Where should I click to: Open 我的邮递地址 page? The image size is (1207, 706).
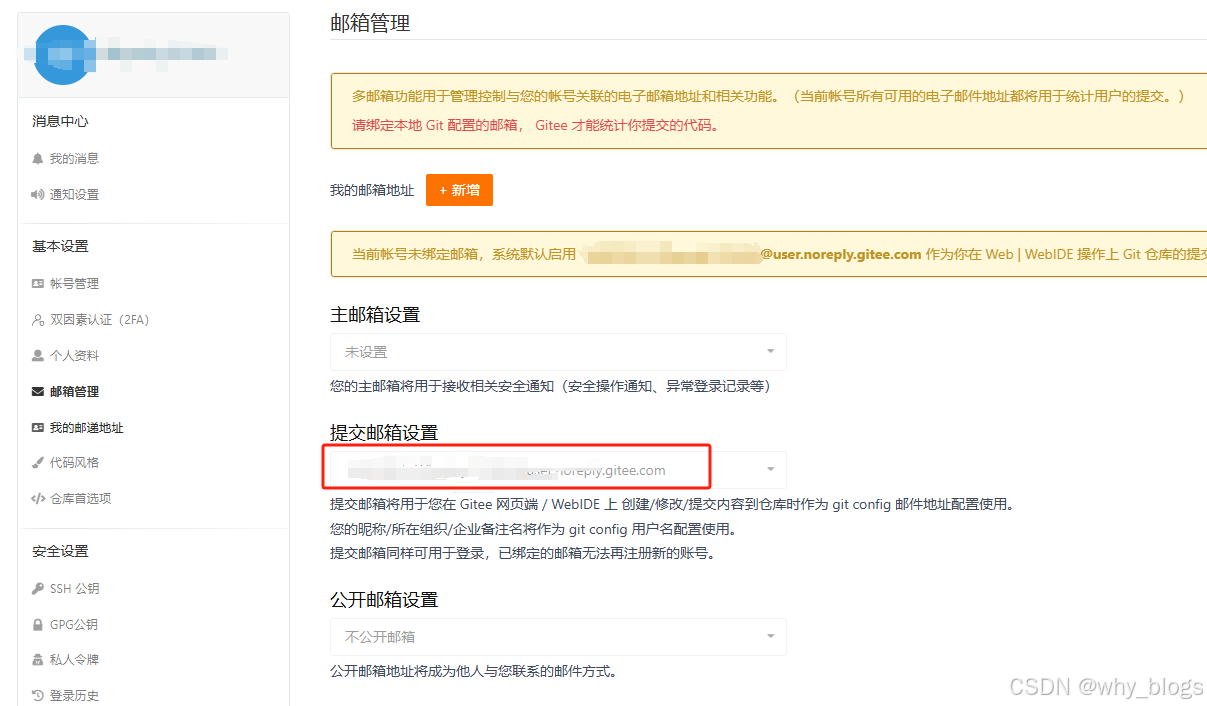click(86, 428)
